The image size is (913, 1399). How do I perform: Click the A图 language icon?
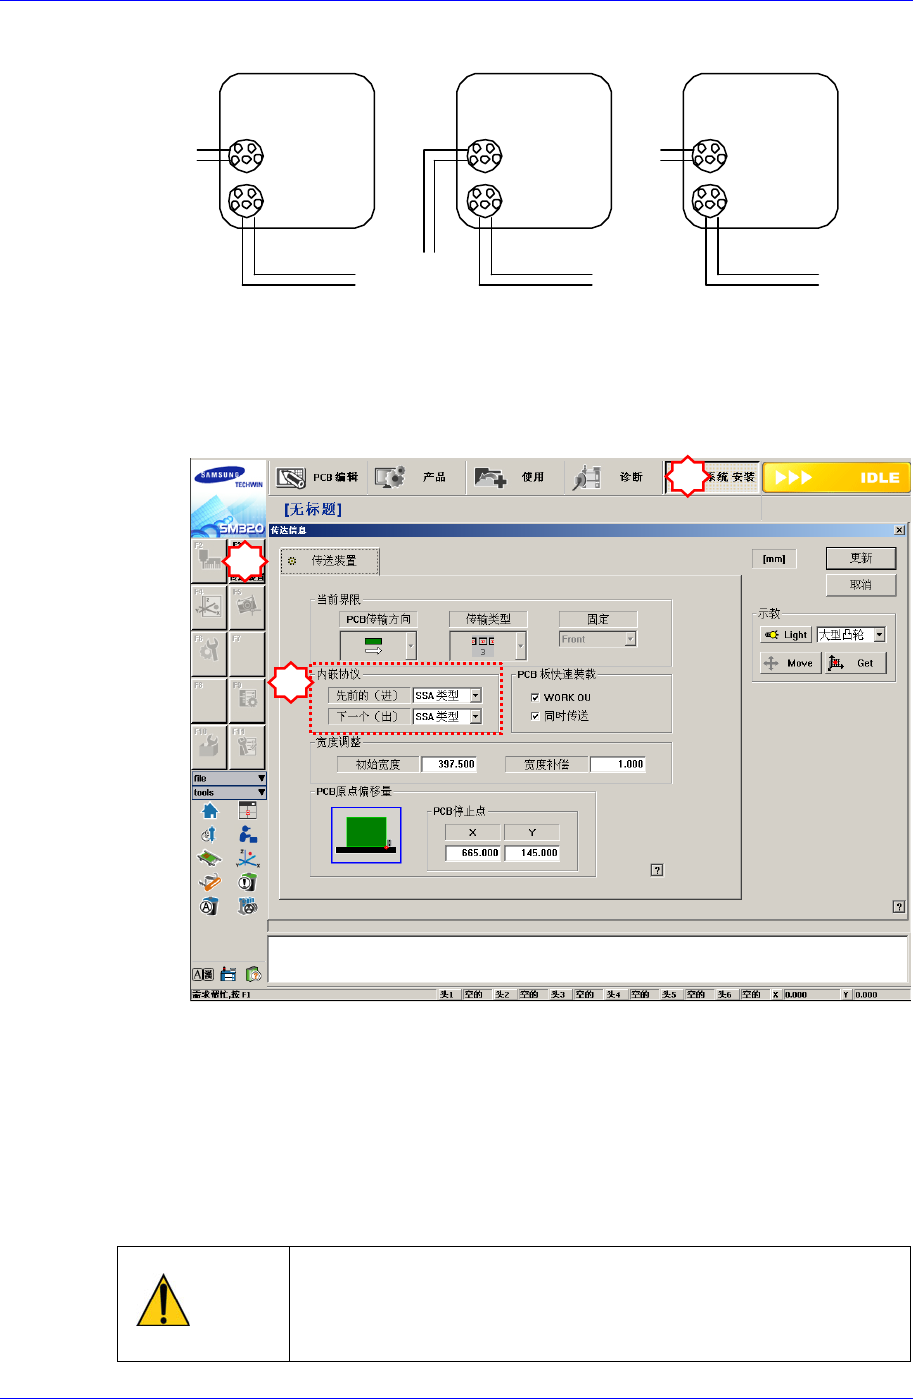pyautogui.click(x=204, y=974)
